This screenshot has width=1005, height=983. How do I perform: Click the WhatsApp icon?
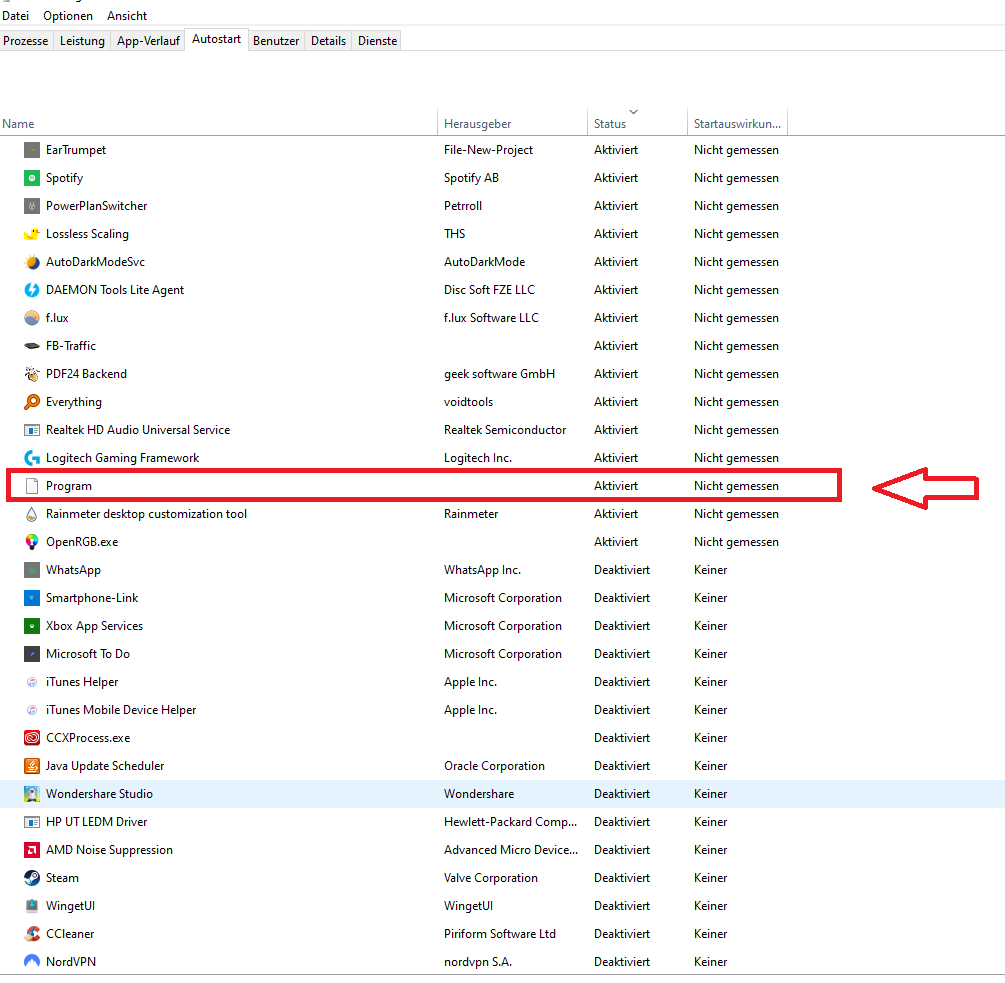pyautogui.click(x=31, y=570)
